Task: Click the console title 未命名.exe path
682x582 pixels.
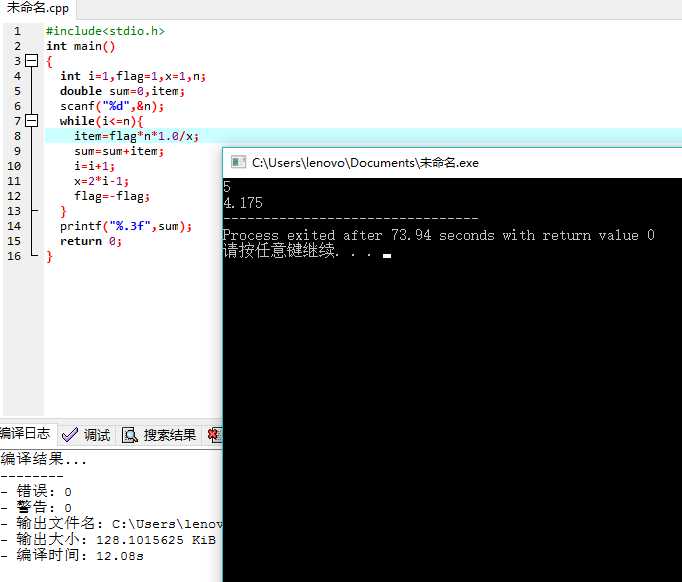Action: click(x=365, y=163)
